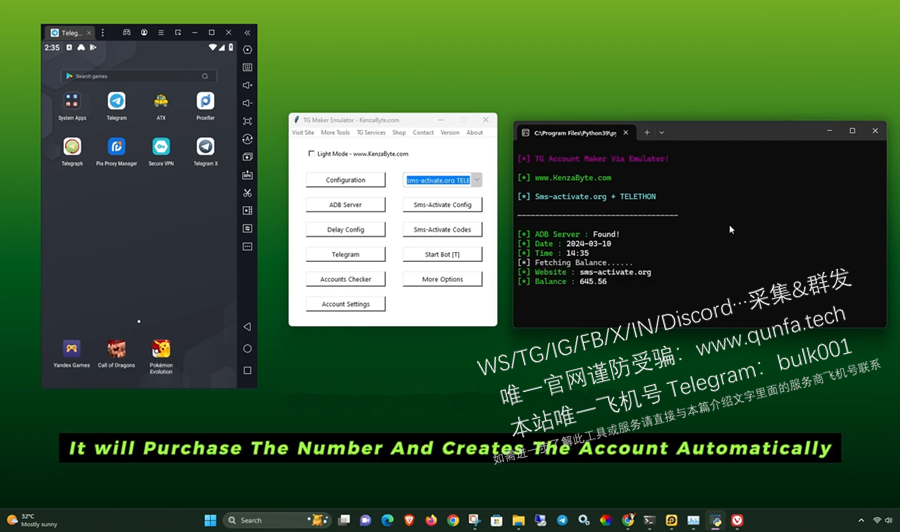This screenshot has height=532, width=900.
Task: Open the TG Services menu in TG Maker
Action: 371,133
